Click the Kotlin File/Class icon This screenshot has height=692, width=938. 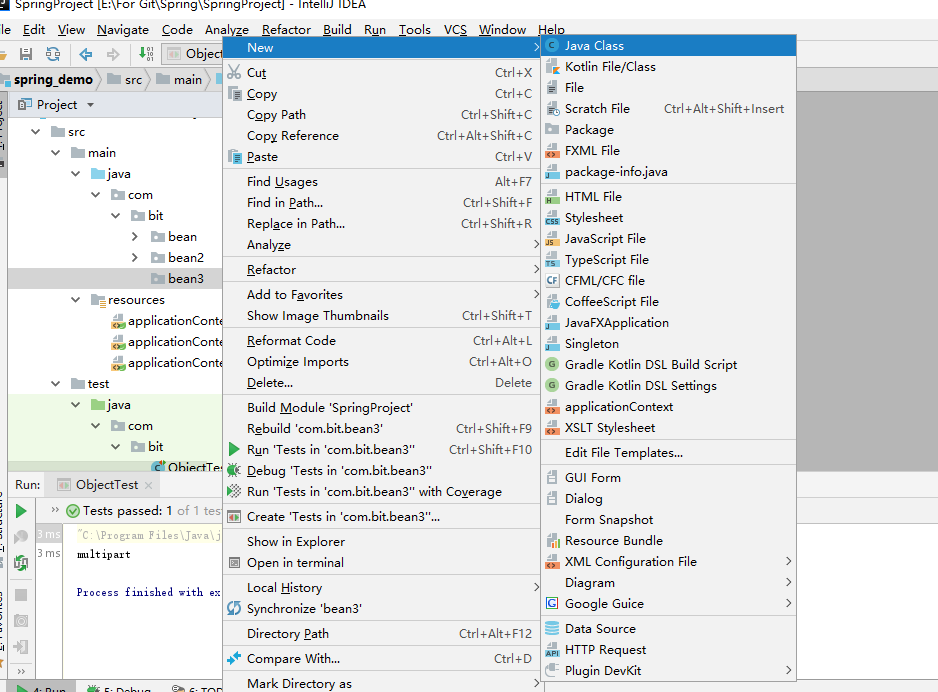click(552, 67)
